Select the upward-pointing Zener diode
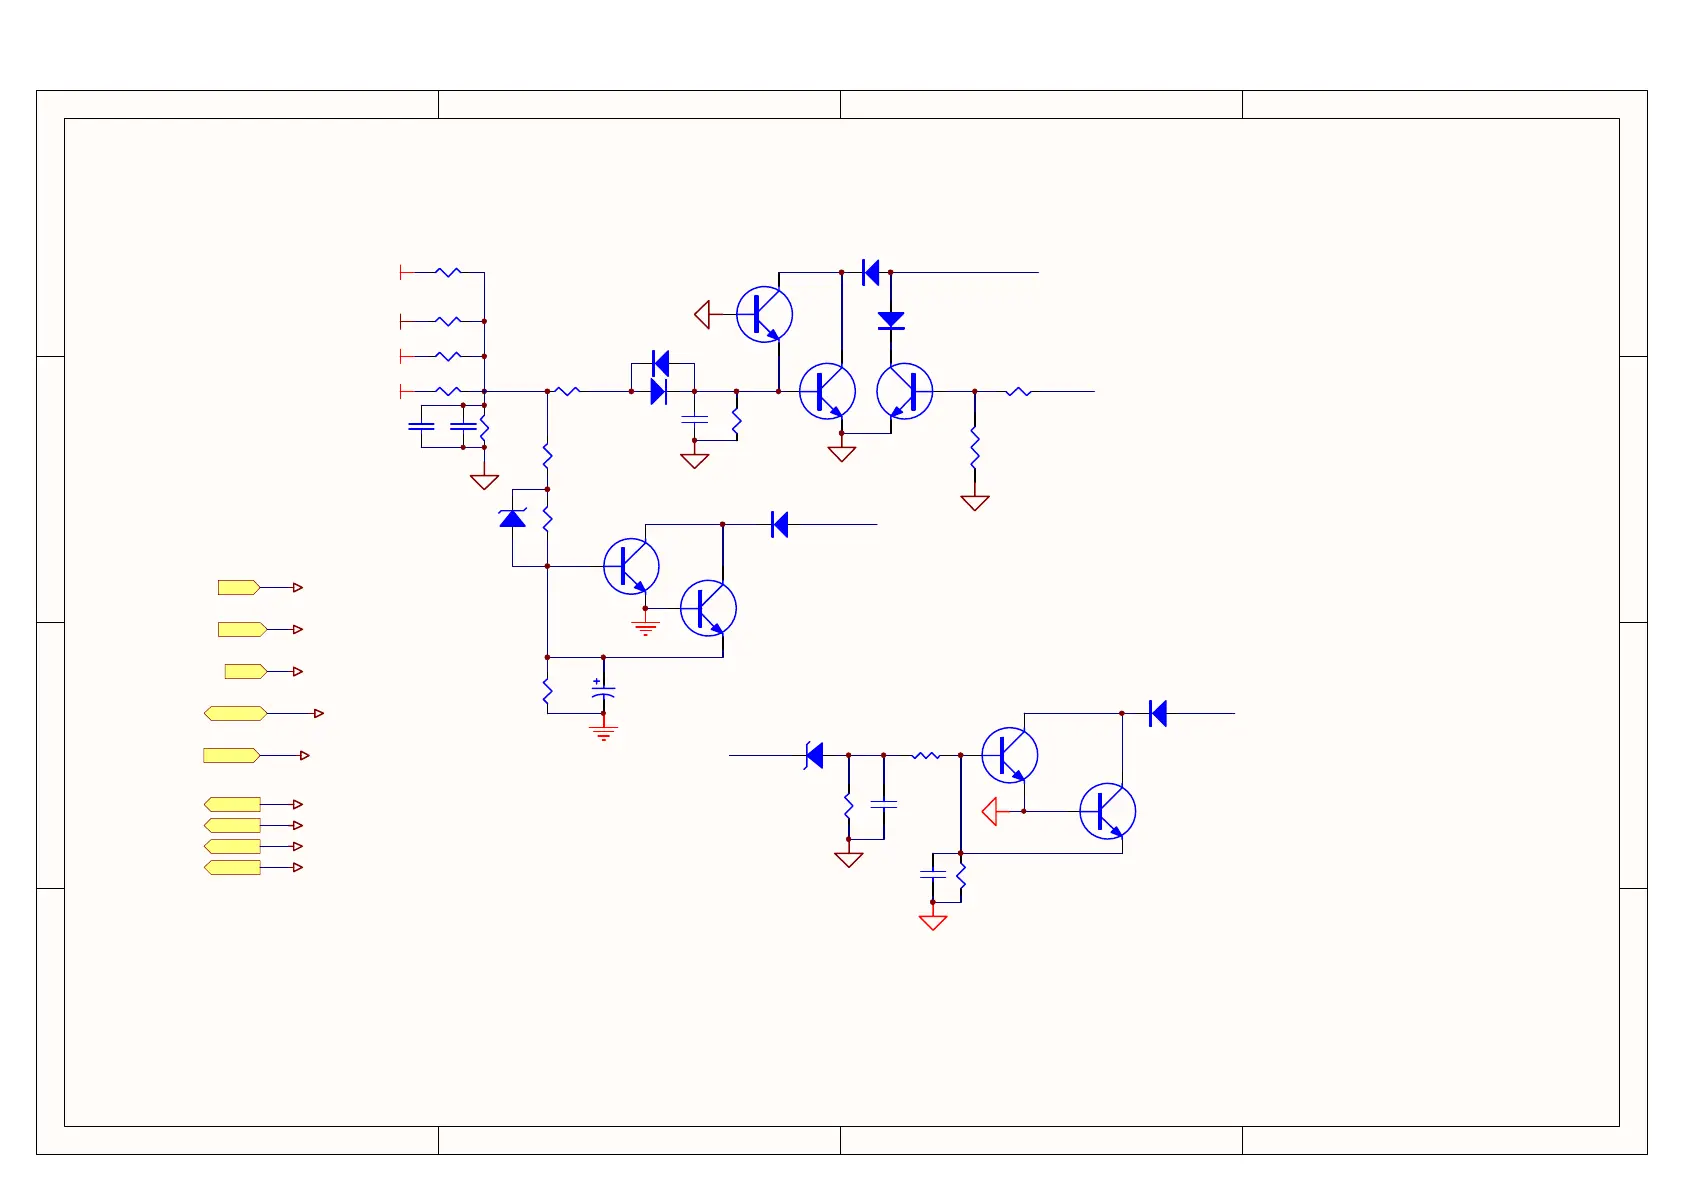The height and width of the screenshot is (1190, 1684). (513, 518)
